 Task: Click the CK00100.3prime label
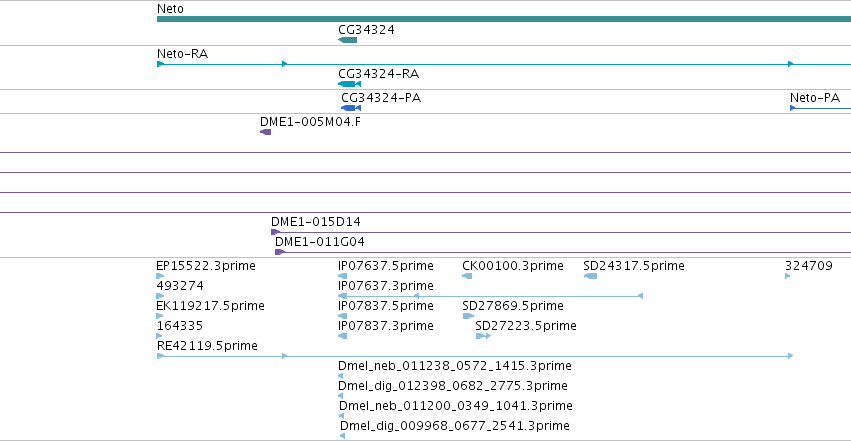tap(513, 266)
